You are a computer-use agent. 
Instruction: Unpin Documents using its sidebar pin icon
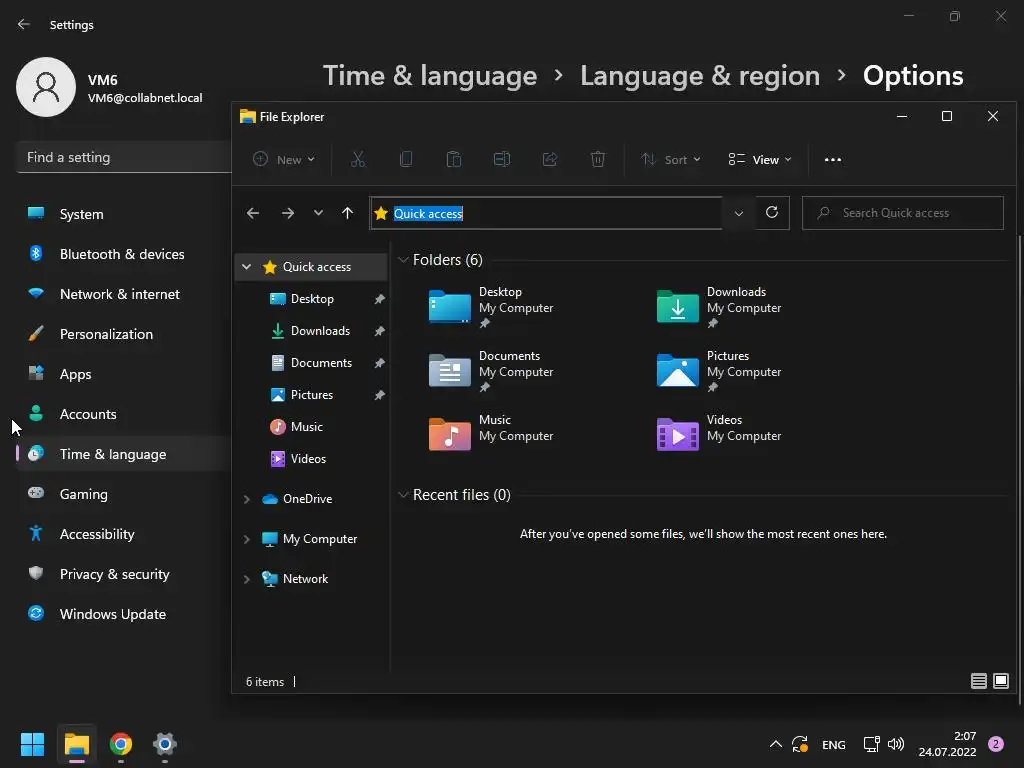click(x=379, y=363)
